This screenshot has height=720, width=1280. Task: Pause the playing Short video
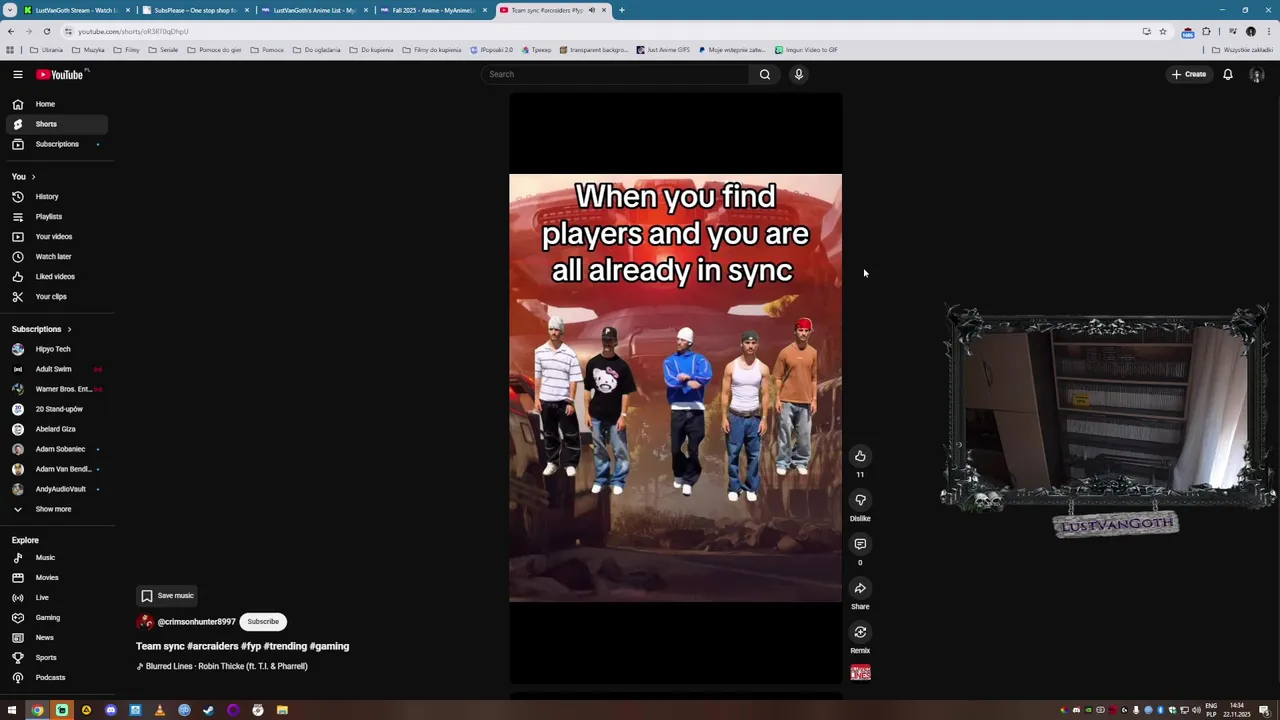click(x=675, y=388)
